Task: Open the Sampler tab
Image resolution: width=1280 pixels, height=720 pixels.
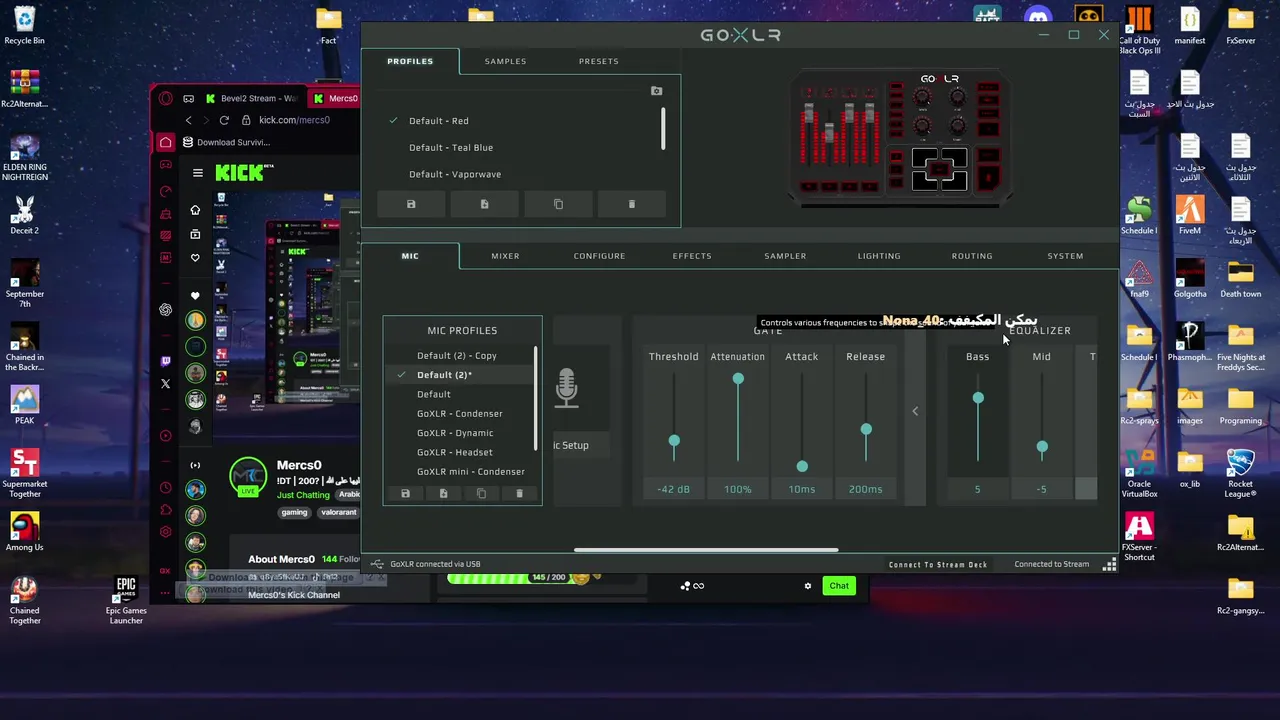Action: click(x=785, y=256)
